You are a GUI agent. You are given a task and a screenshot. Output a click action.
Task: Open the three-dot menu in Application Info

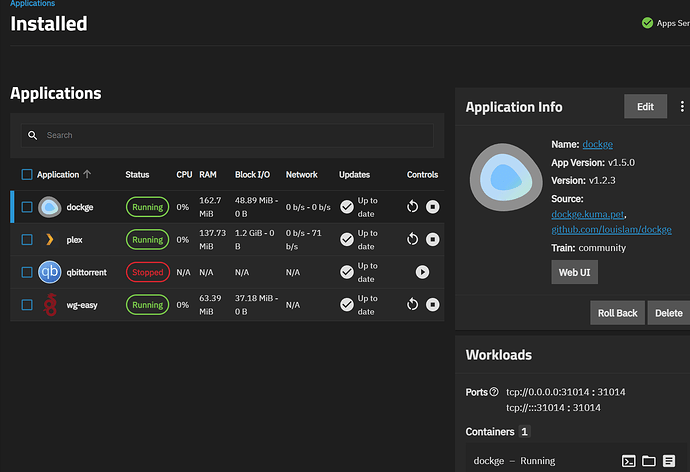click(682, 106)
